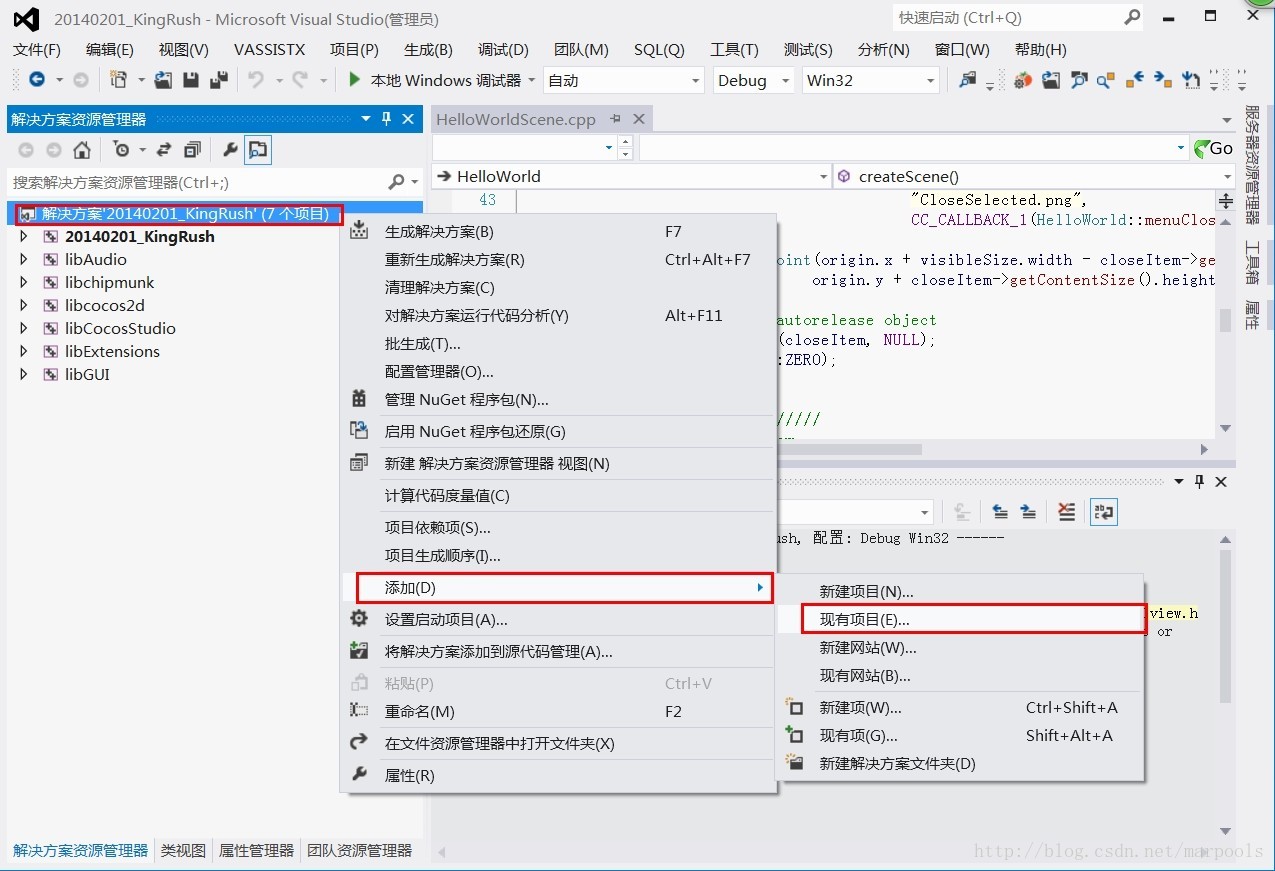The image size is (1275, 871).
Task: Expand the 20140201_KingRush project node
Action: (x=24, y=237)
